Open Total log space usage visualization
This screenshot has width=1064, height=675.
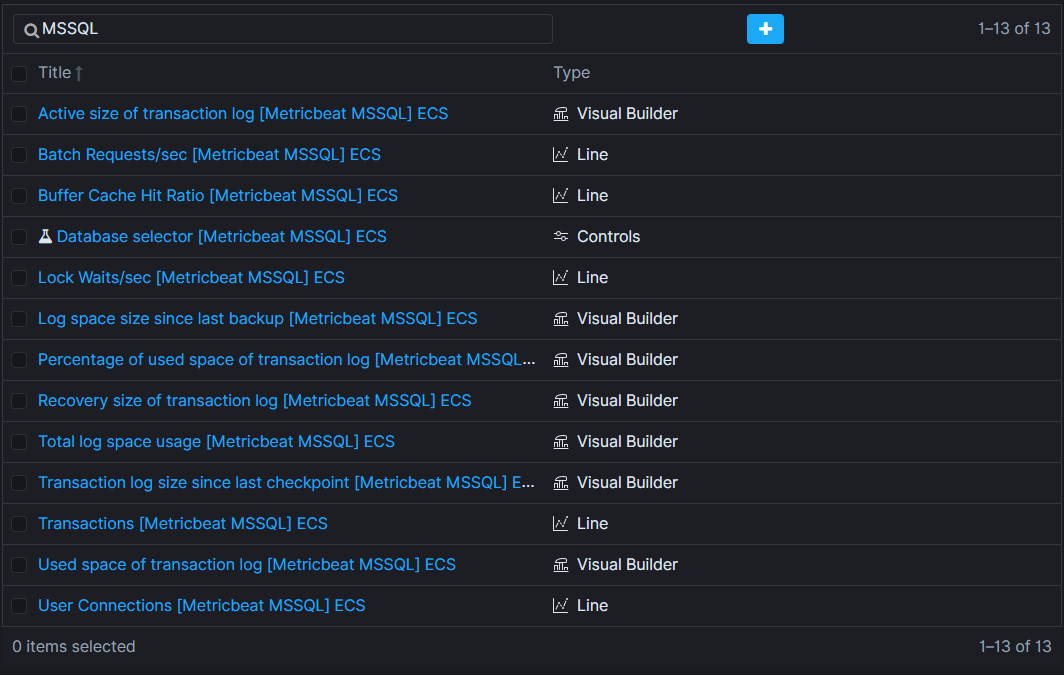tap(216, 442)
